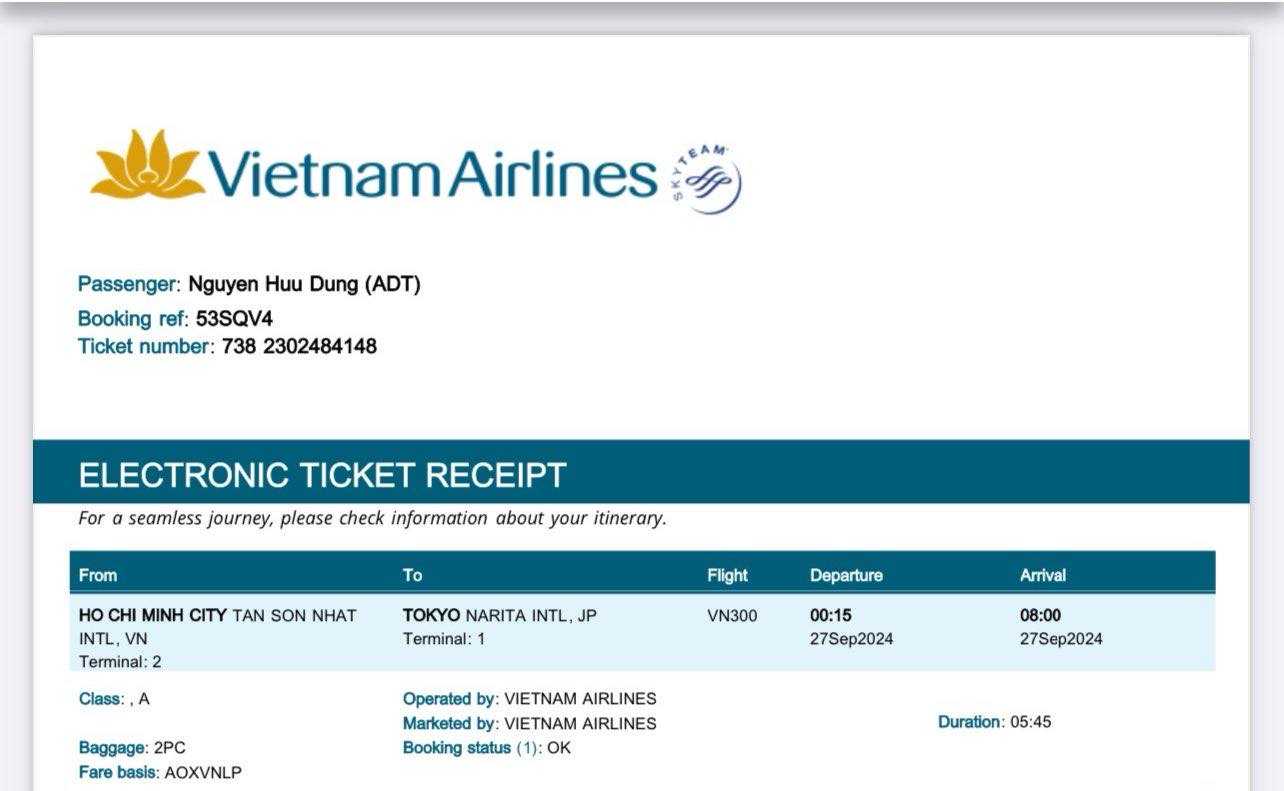Click the Duration 05:45 value
Screen dimensions: 1284x791
(x=1030, y=722)
